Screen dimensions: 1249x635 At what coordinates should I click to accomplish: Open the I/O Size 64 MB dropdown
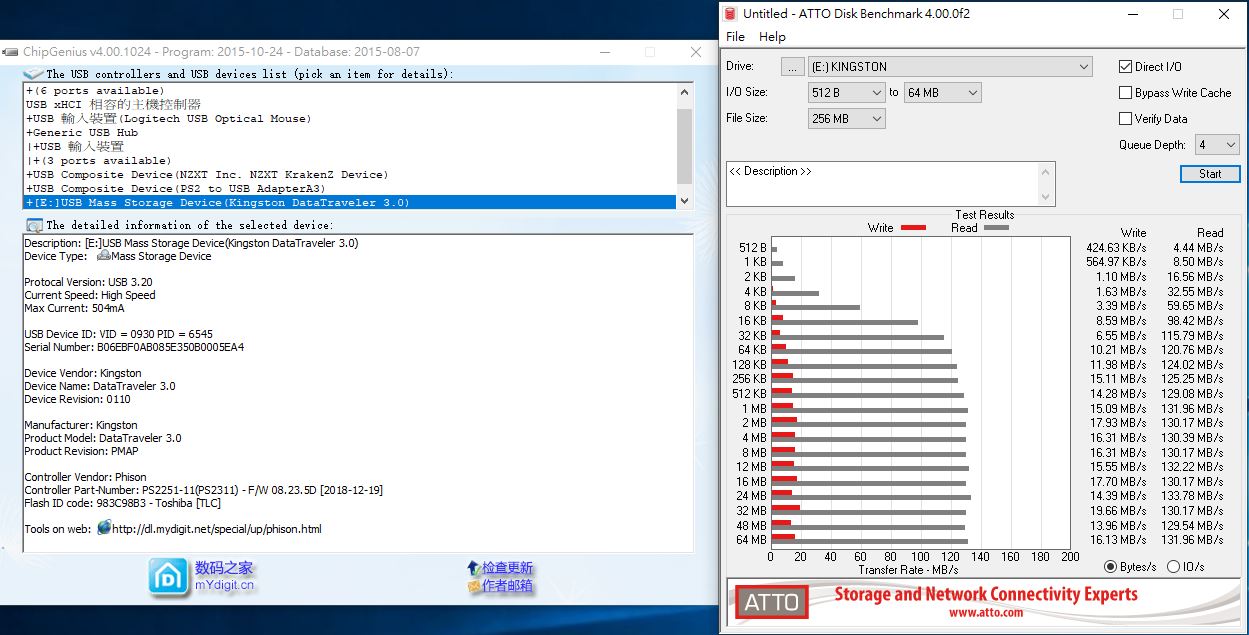[942, 93]
